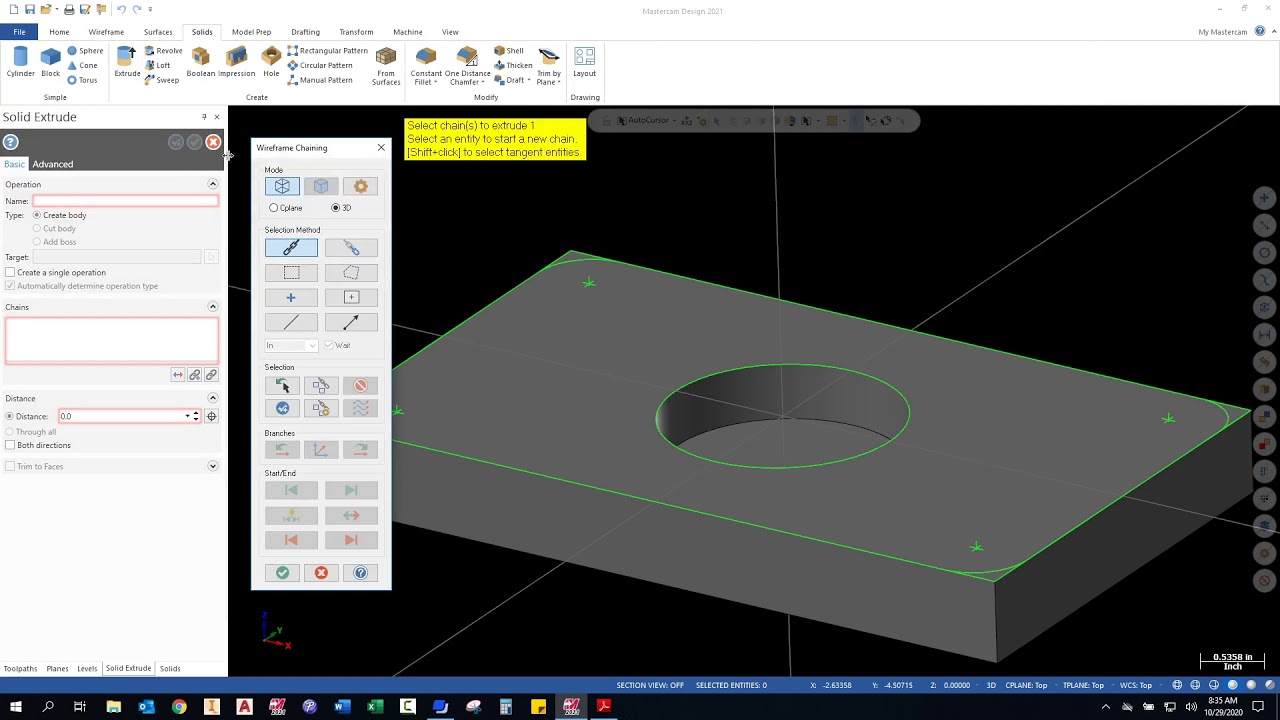Cancel chaining with red X button
The image size is (1280, 720).
tap(321, 573)
